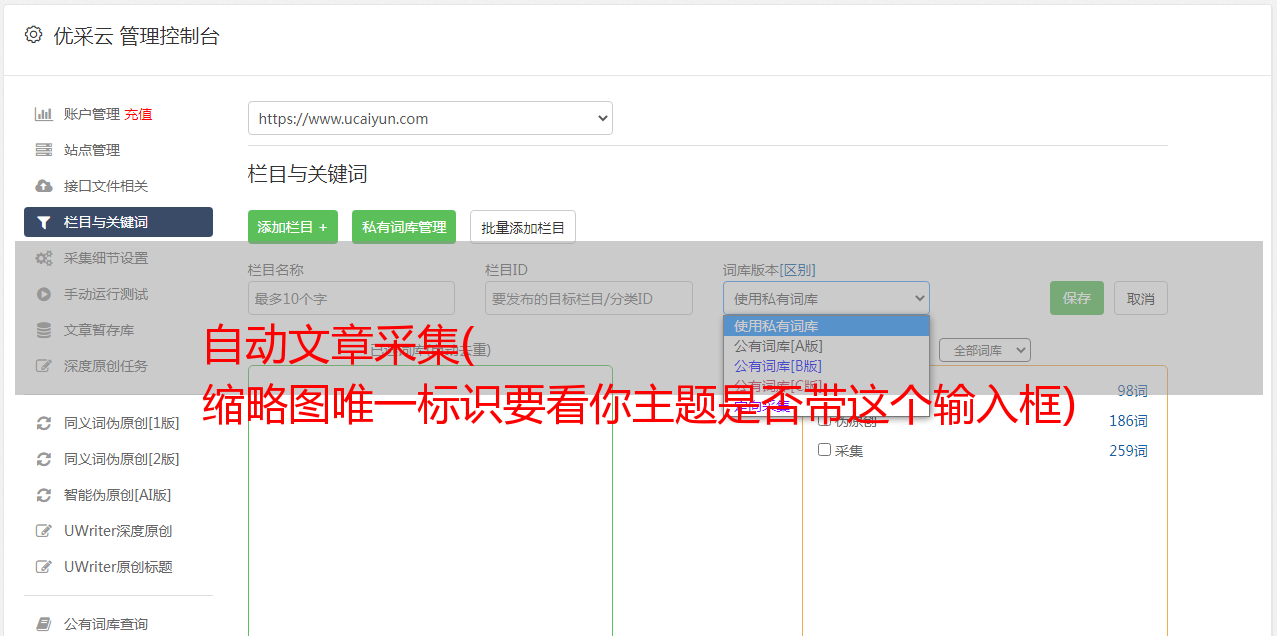Tick the 采集 checkbox
The image size is (1277, 636).
point(825,450)
